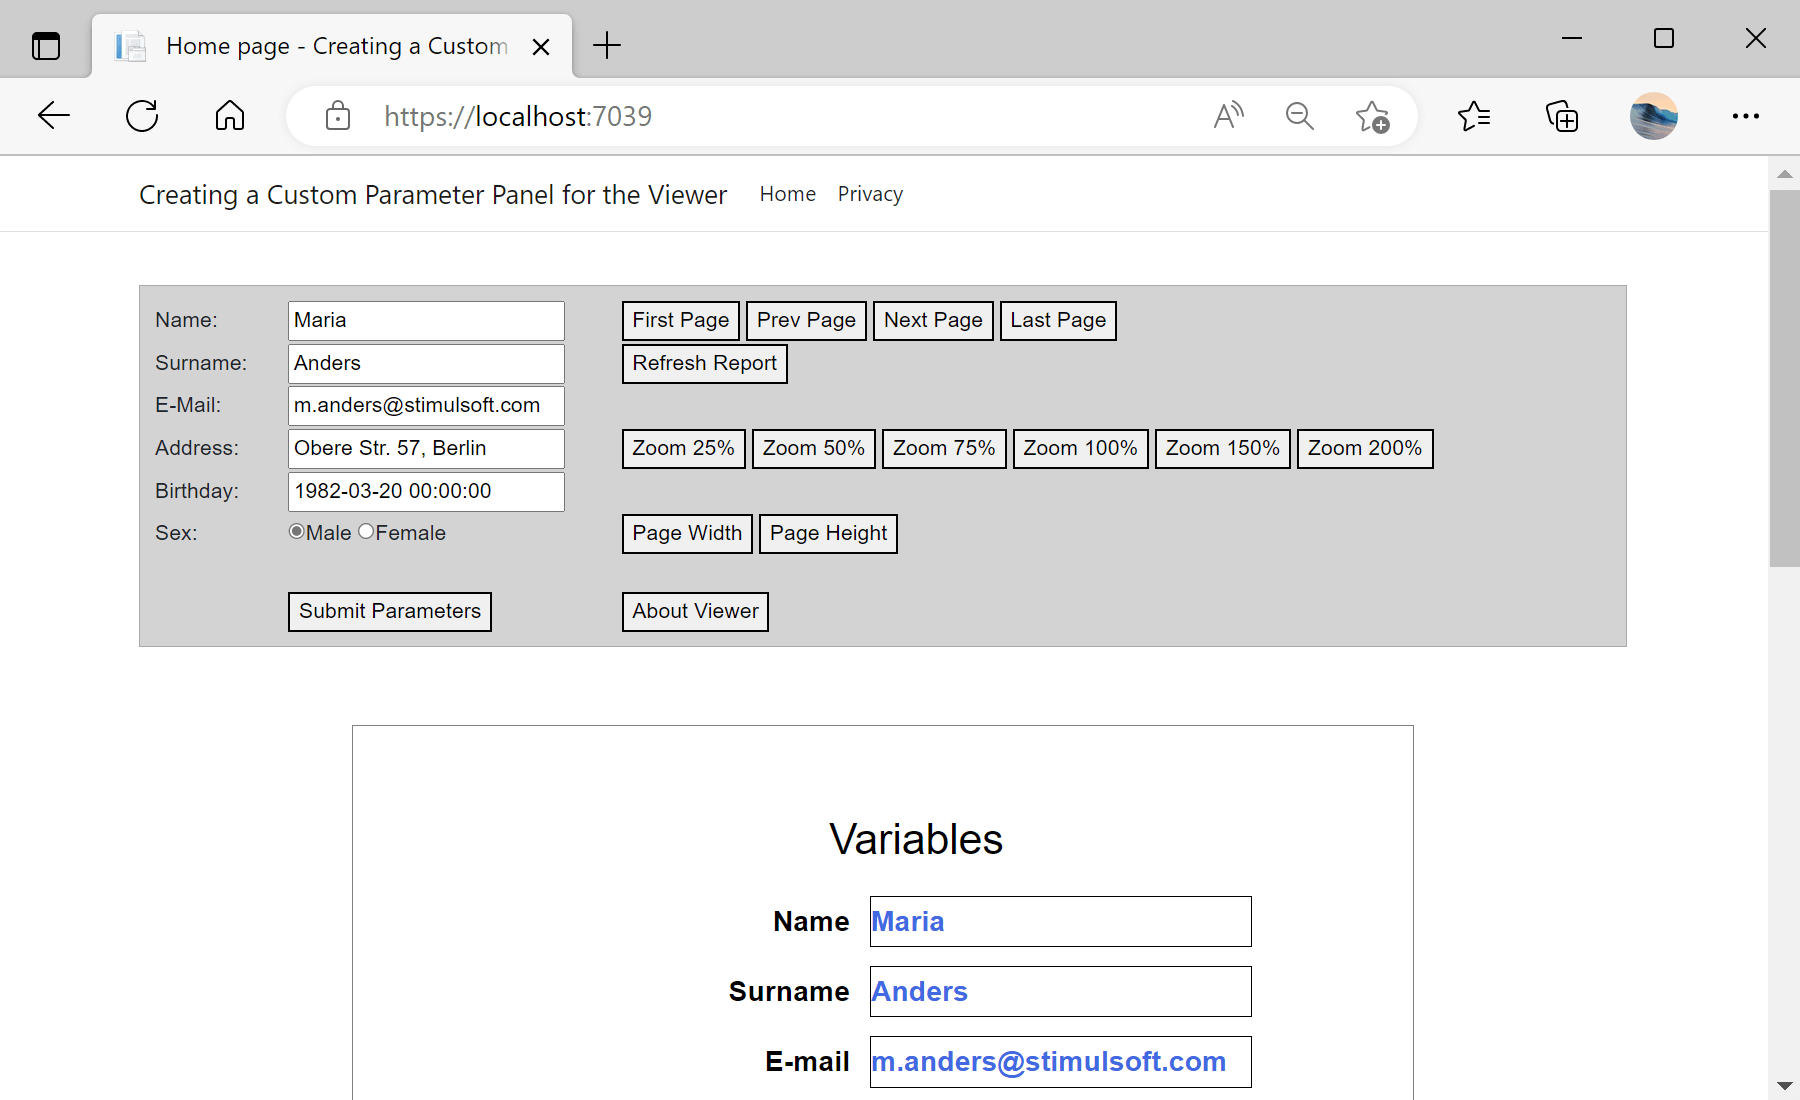Click the profile avatar icon

(x=1653, y=116)
